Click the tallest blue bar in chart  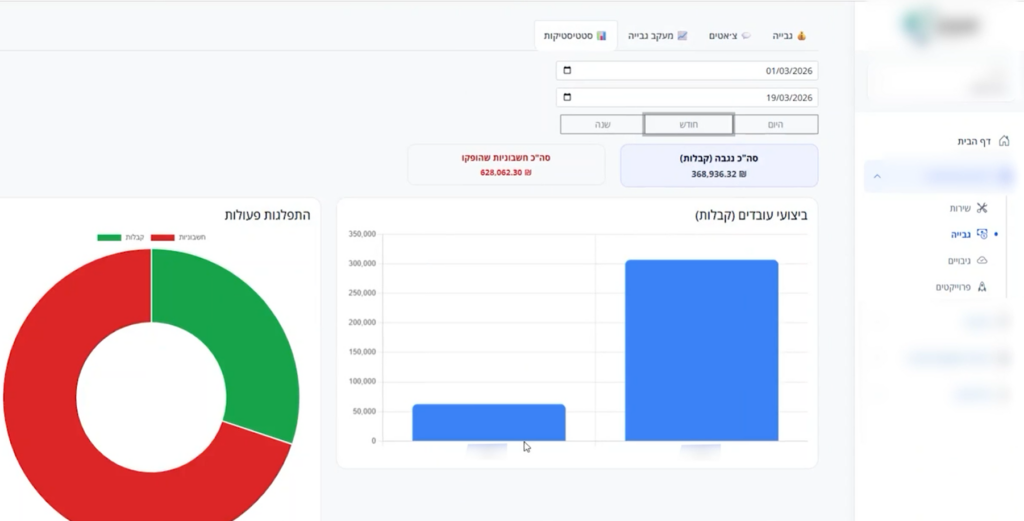(701, 350)
